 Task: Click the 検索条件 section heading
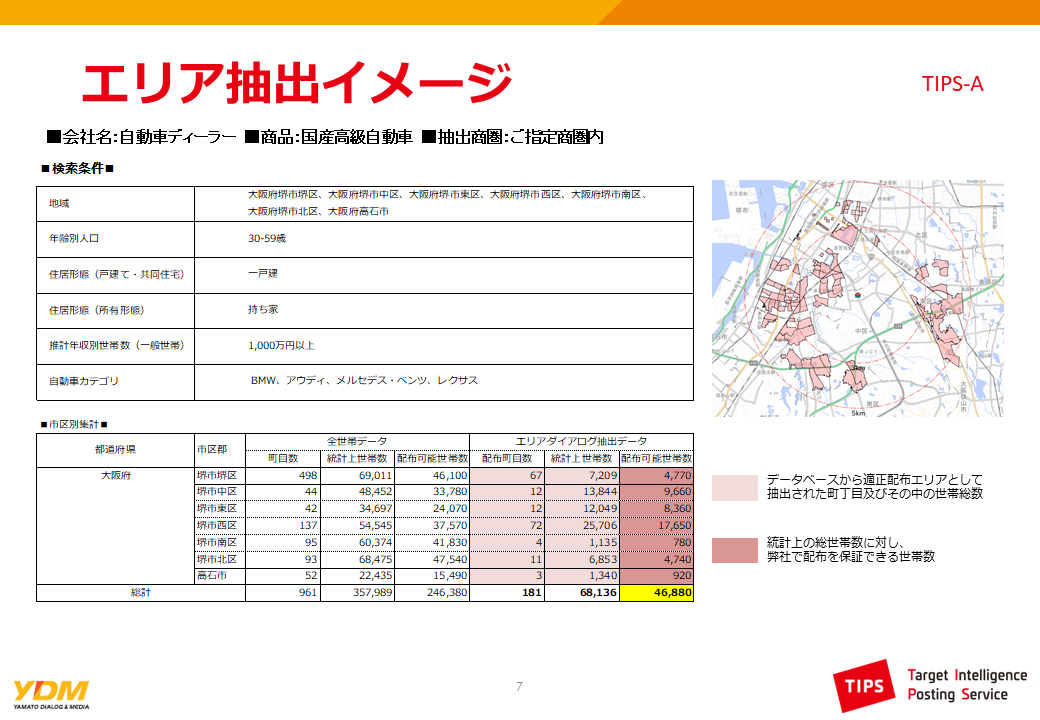77,168
